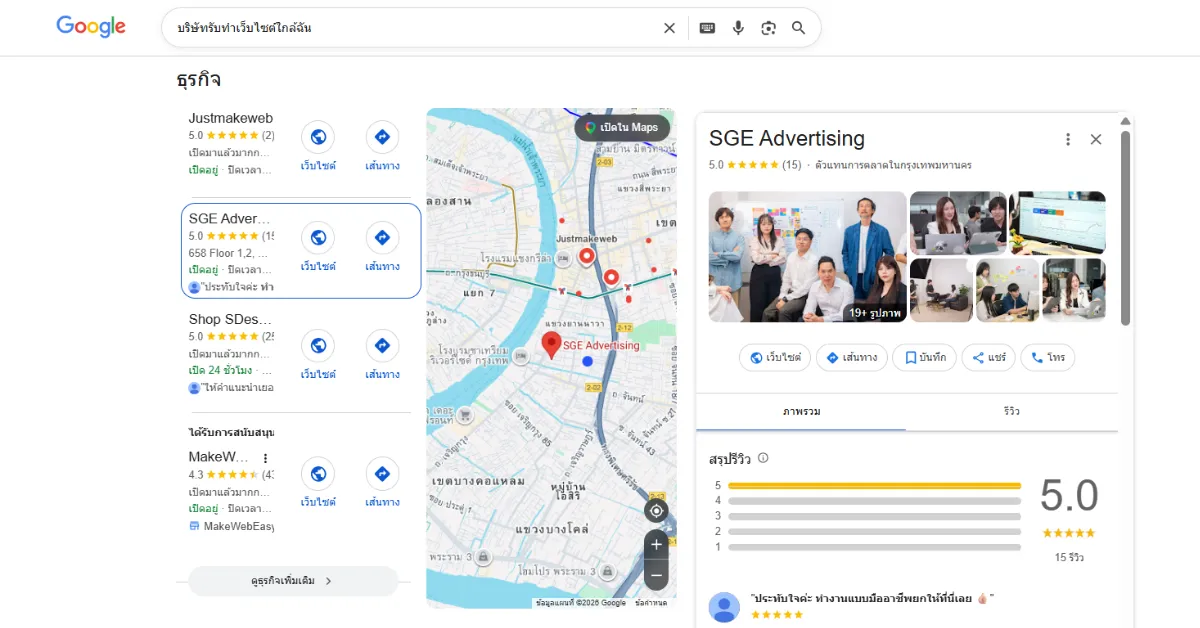Start voice search with microphone
This screenshot has height=628, width=1200.
738,28
